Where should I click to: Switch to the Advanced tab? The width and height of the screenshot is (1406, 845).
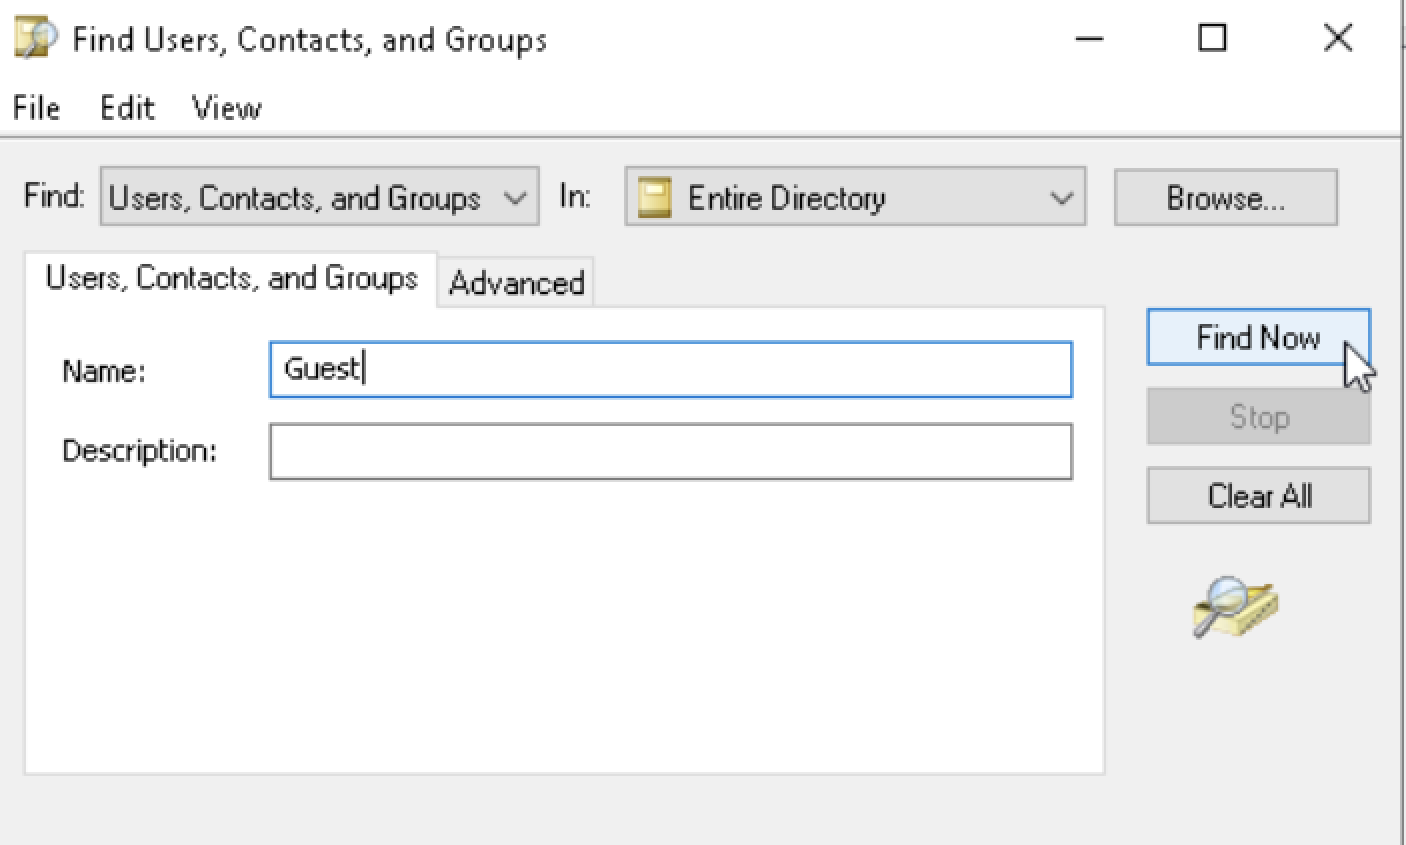(516, 283)
